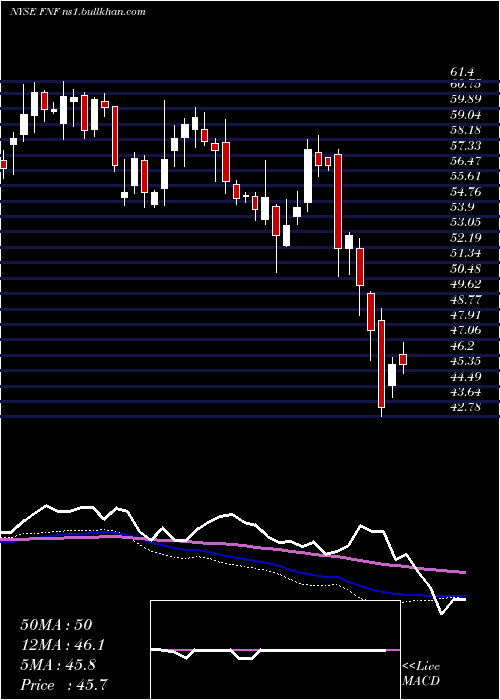The width and height of the screenshot is (500, 700).
Task: Click the 42.78 price axis label
Action: tap(466, 407)
